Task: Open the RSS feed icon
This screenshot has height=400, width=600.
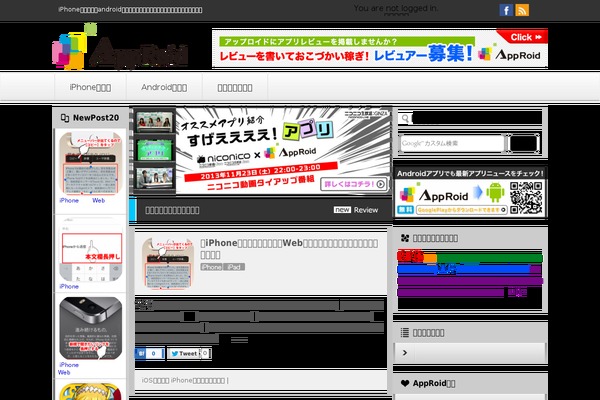Action: tap(522, 10)
